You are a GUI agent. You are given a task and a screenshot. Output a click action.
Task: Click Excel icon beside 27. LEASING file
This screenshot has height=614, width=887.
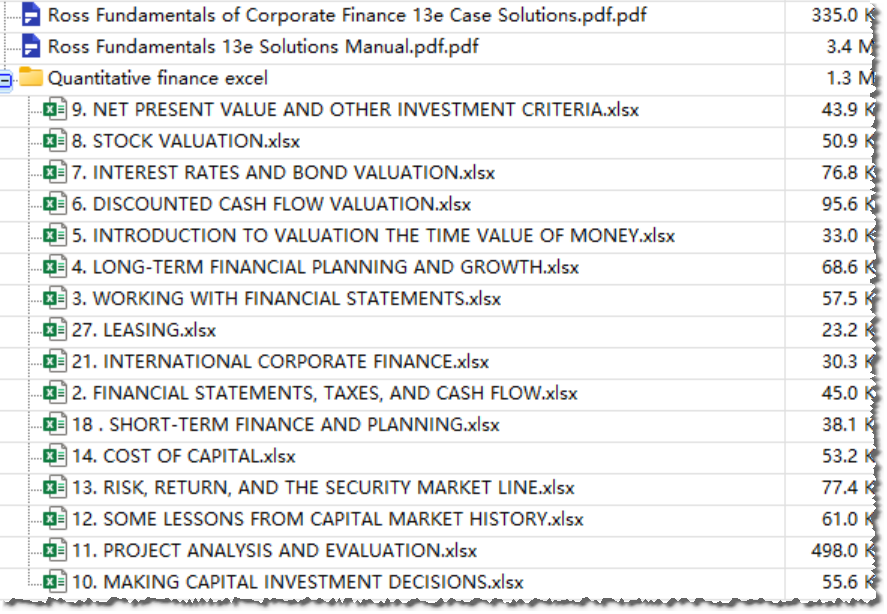(55, 330)
